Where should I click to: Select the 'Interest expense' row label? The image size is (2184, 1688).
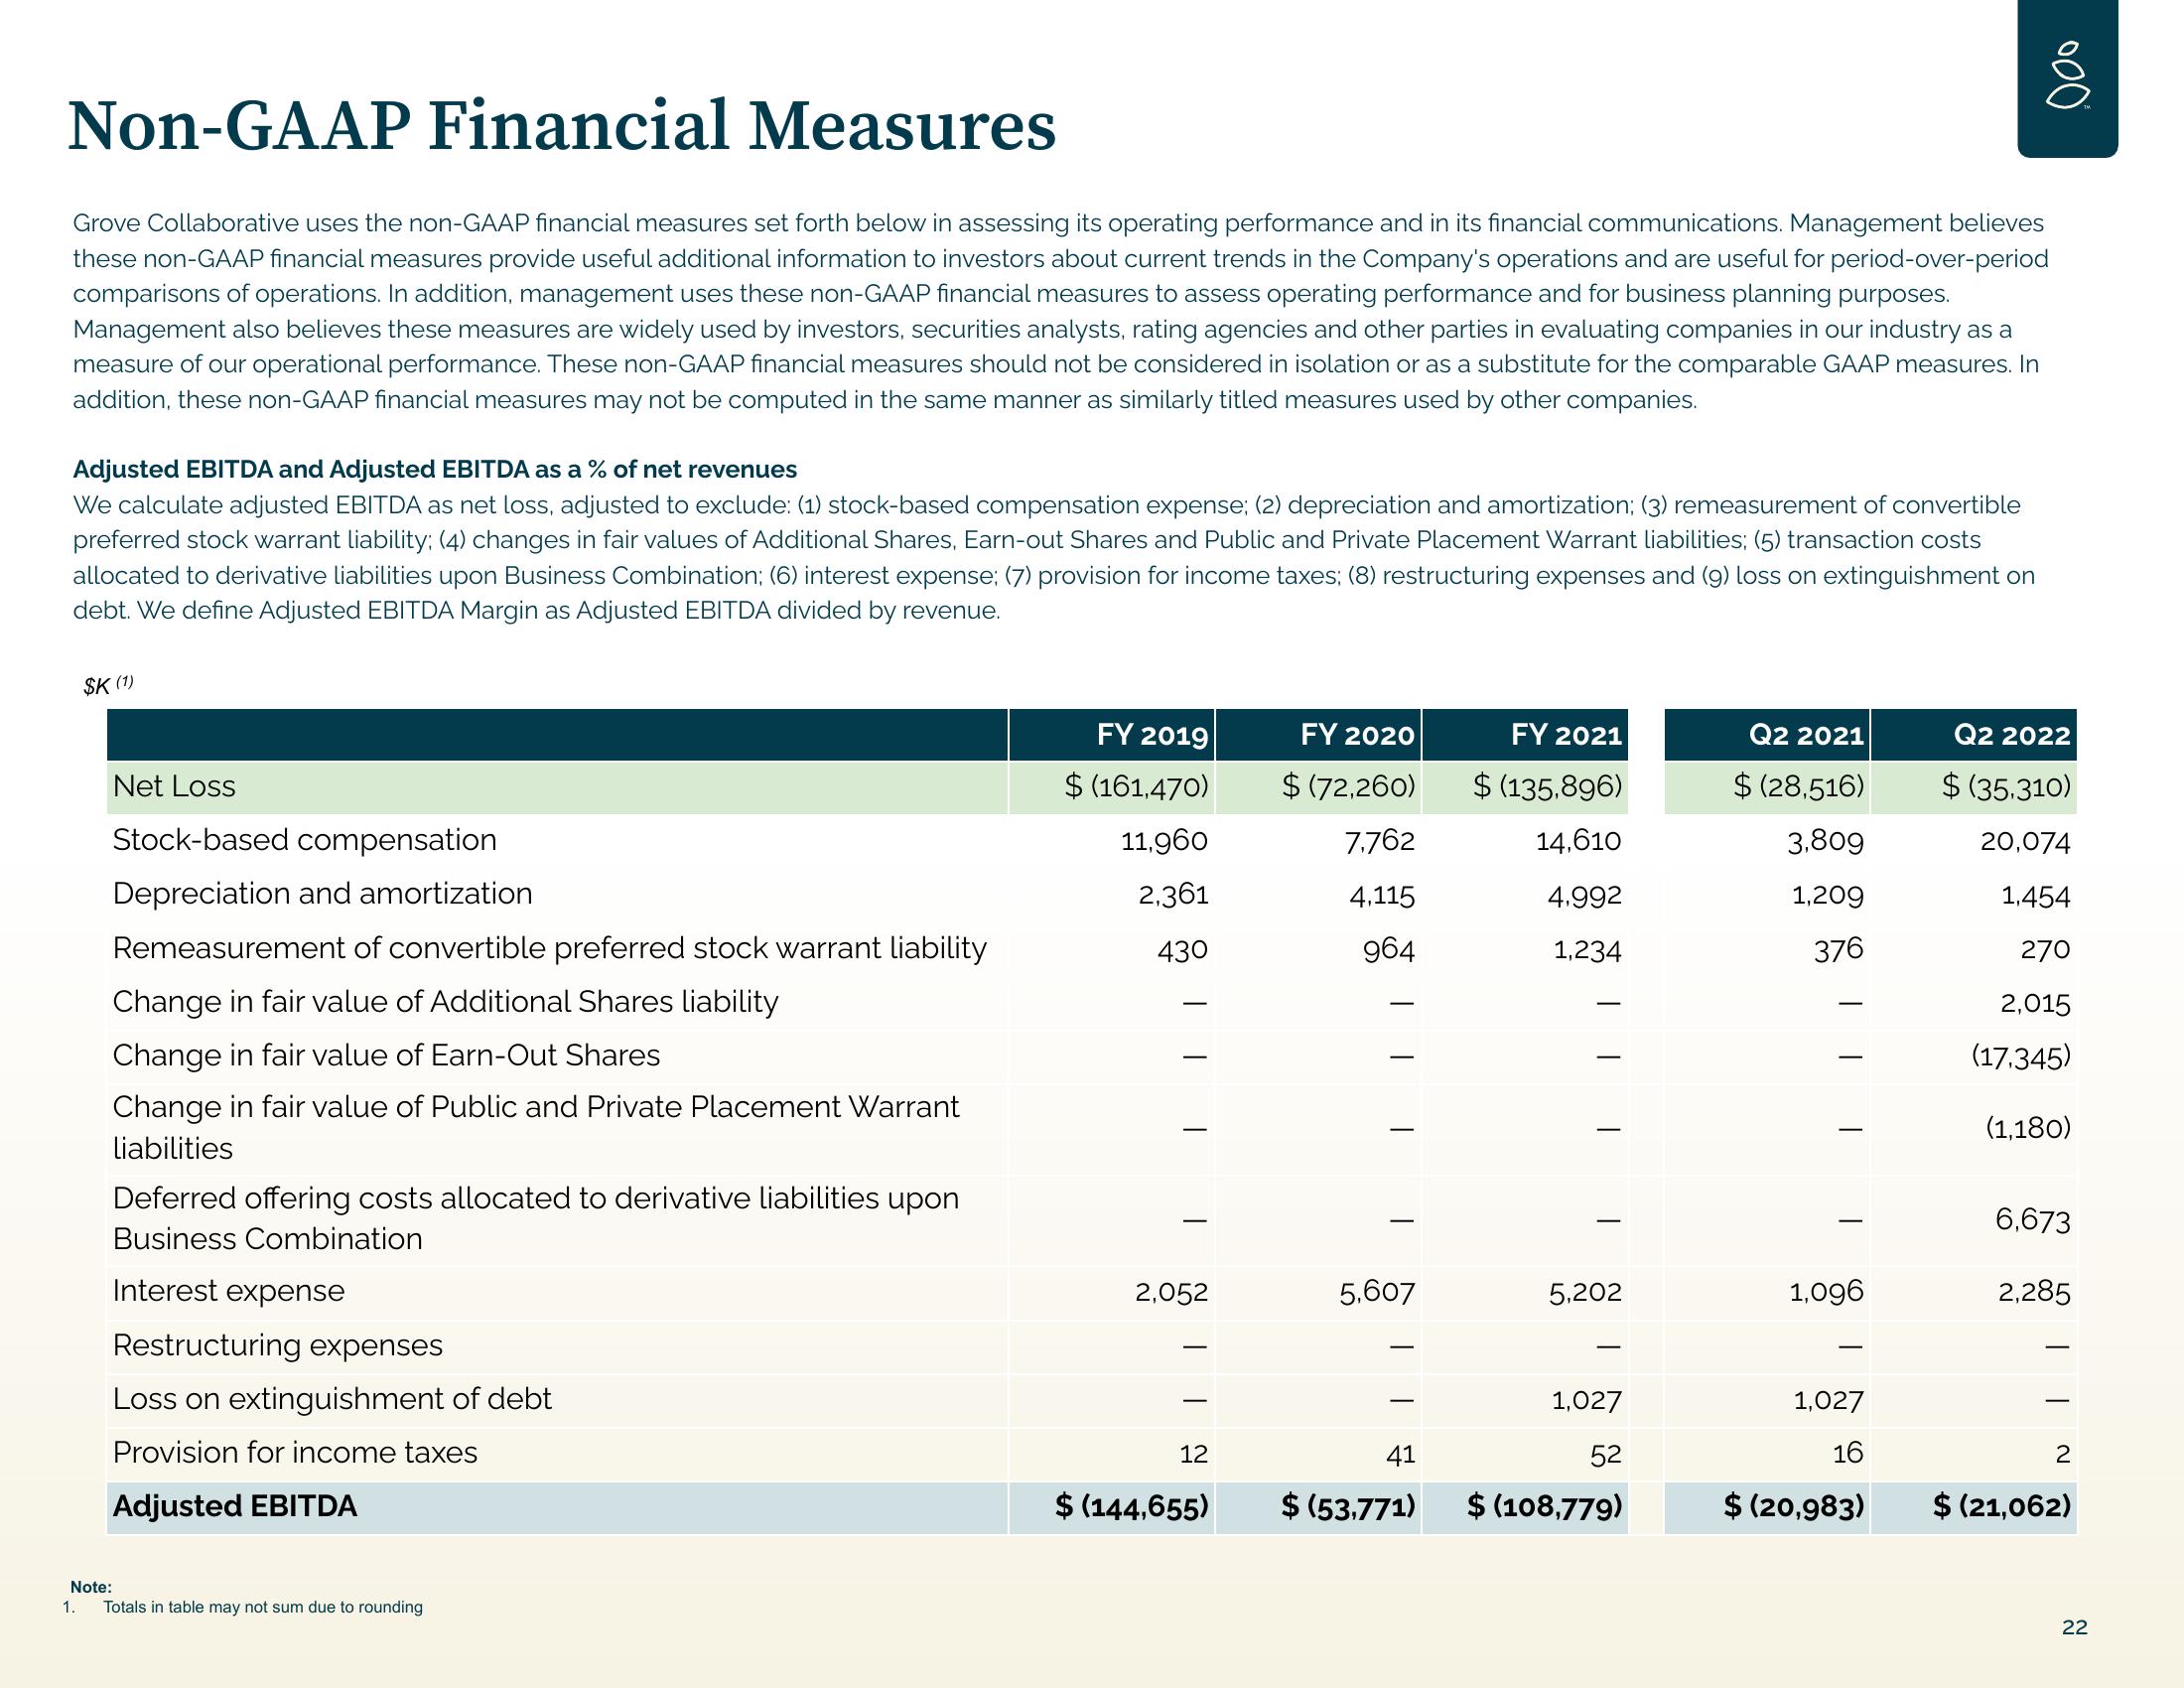[229, 1291]
